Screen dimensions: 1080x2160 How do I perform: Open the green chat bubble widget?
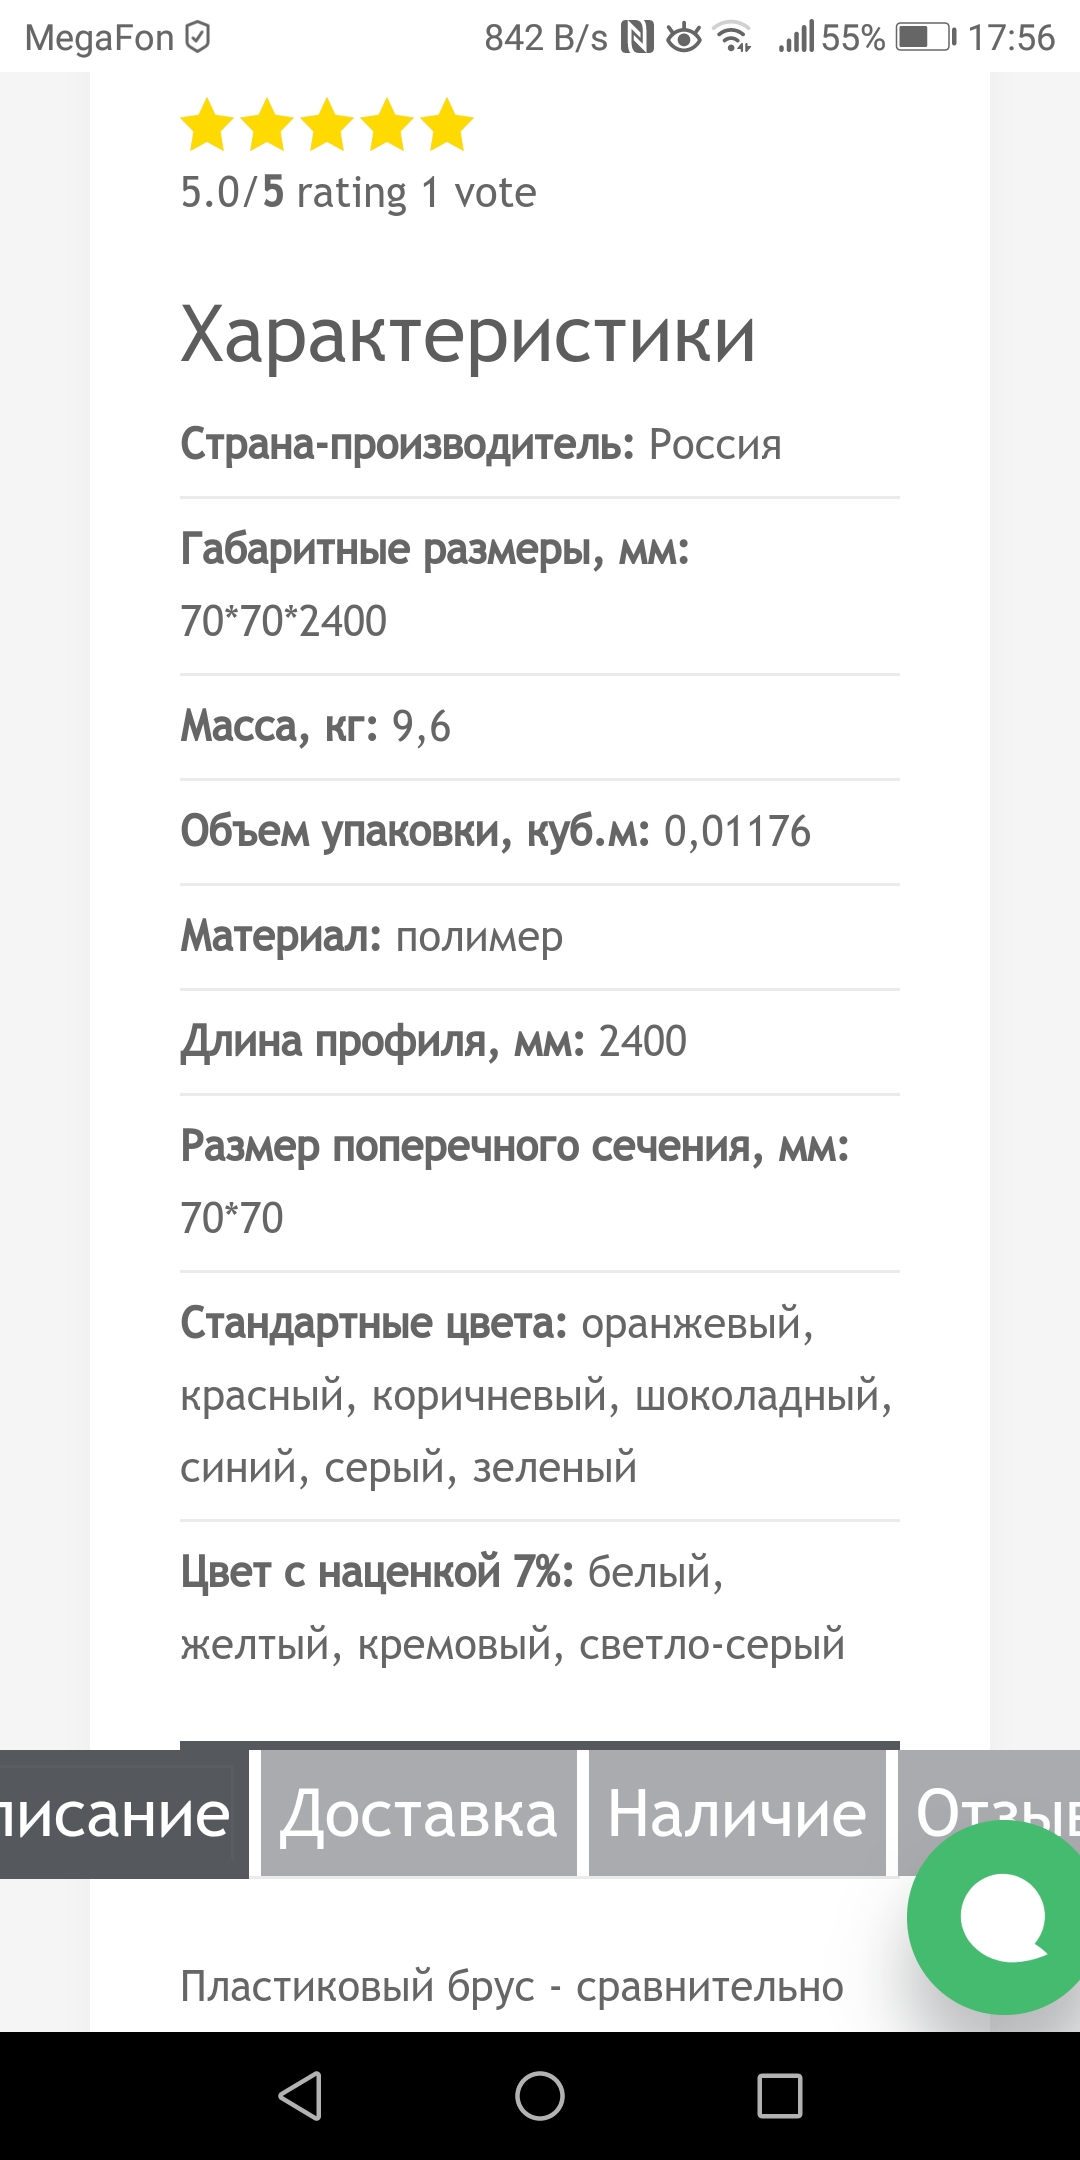tap(1000, 1917)
